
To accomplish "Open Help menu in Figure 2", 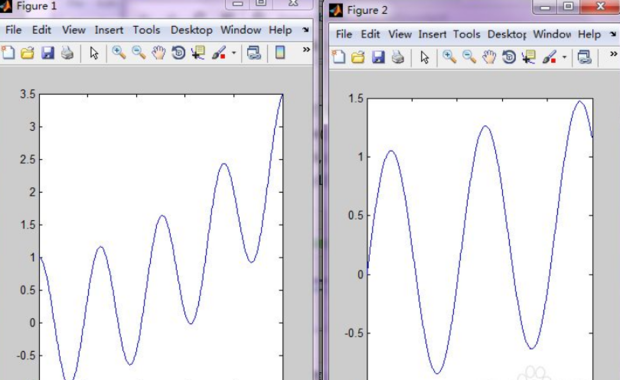I will pyautogui.click(x=589, y=34).
